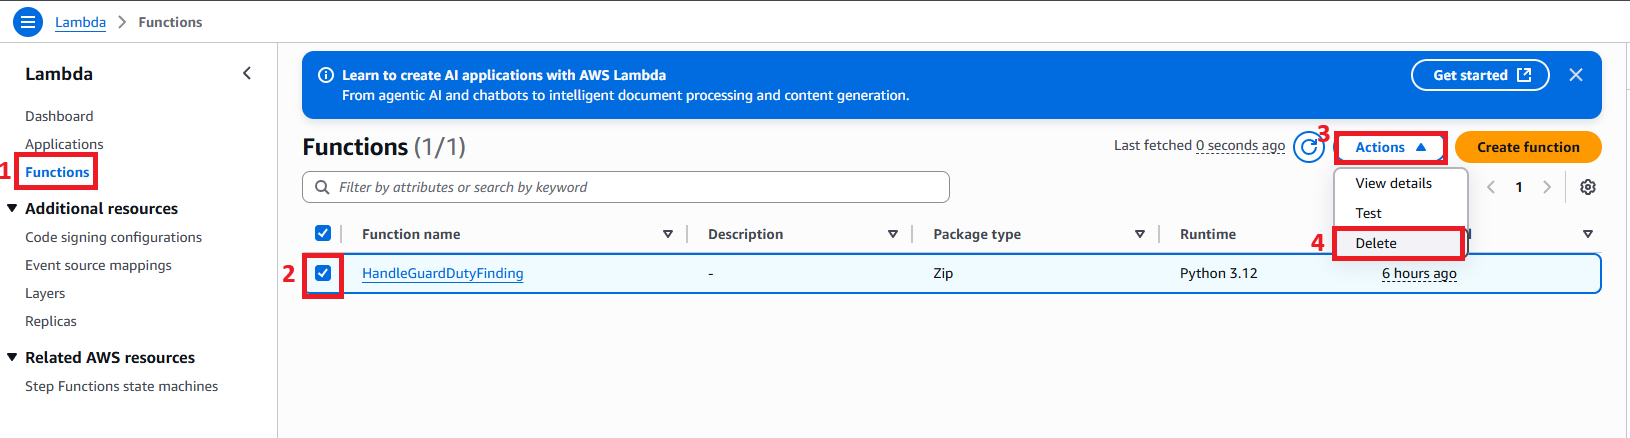Click page number 1

pos(1519,187)
